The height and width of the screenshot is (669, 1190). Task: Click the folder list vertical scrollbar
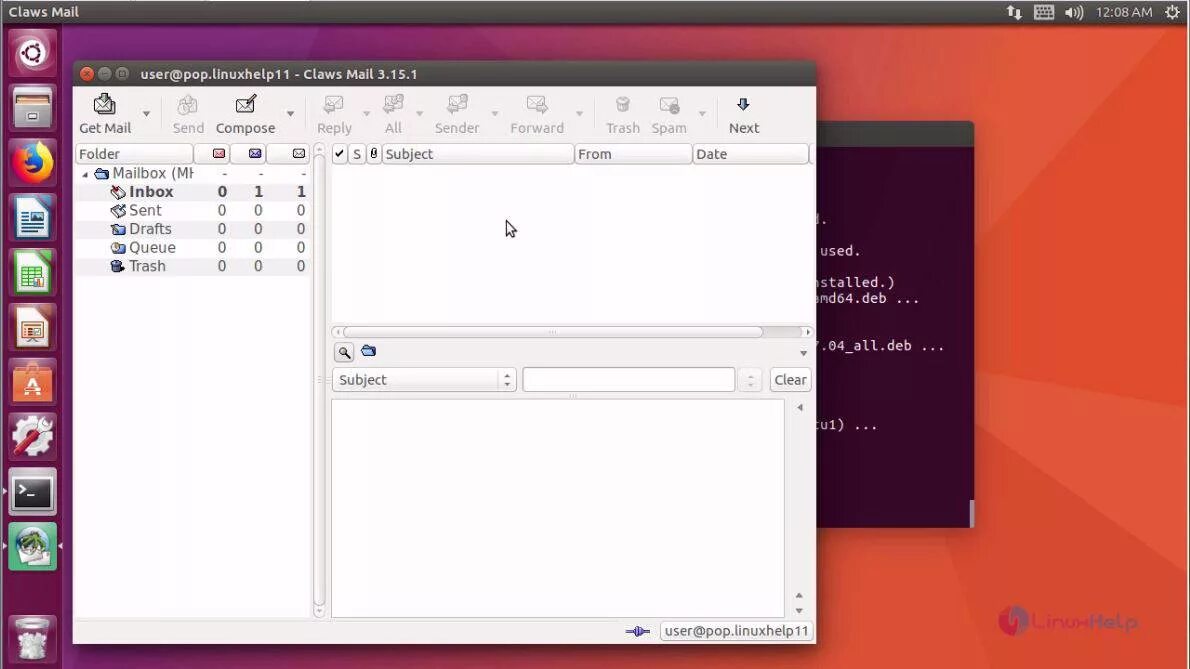point(319,379)
